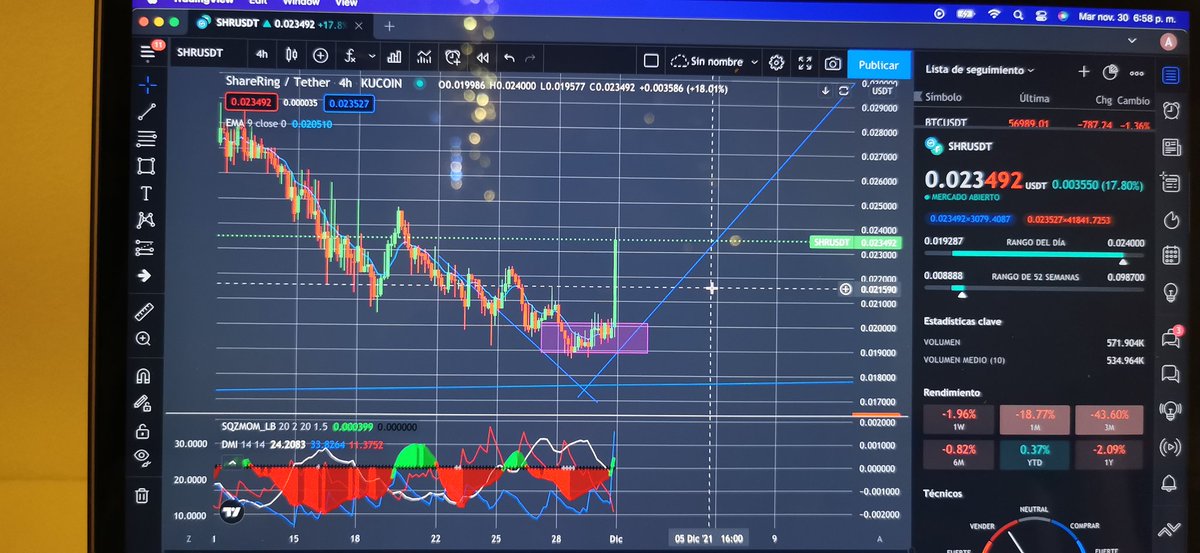This screenshot has width=1200, height=553.
Task: Select the BTCUSDT watchlist row
Action: point(1037,123)
